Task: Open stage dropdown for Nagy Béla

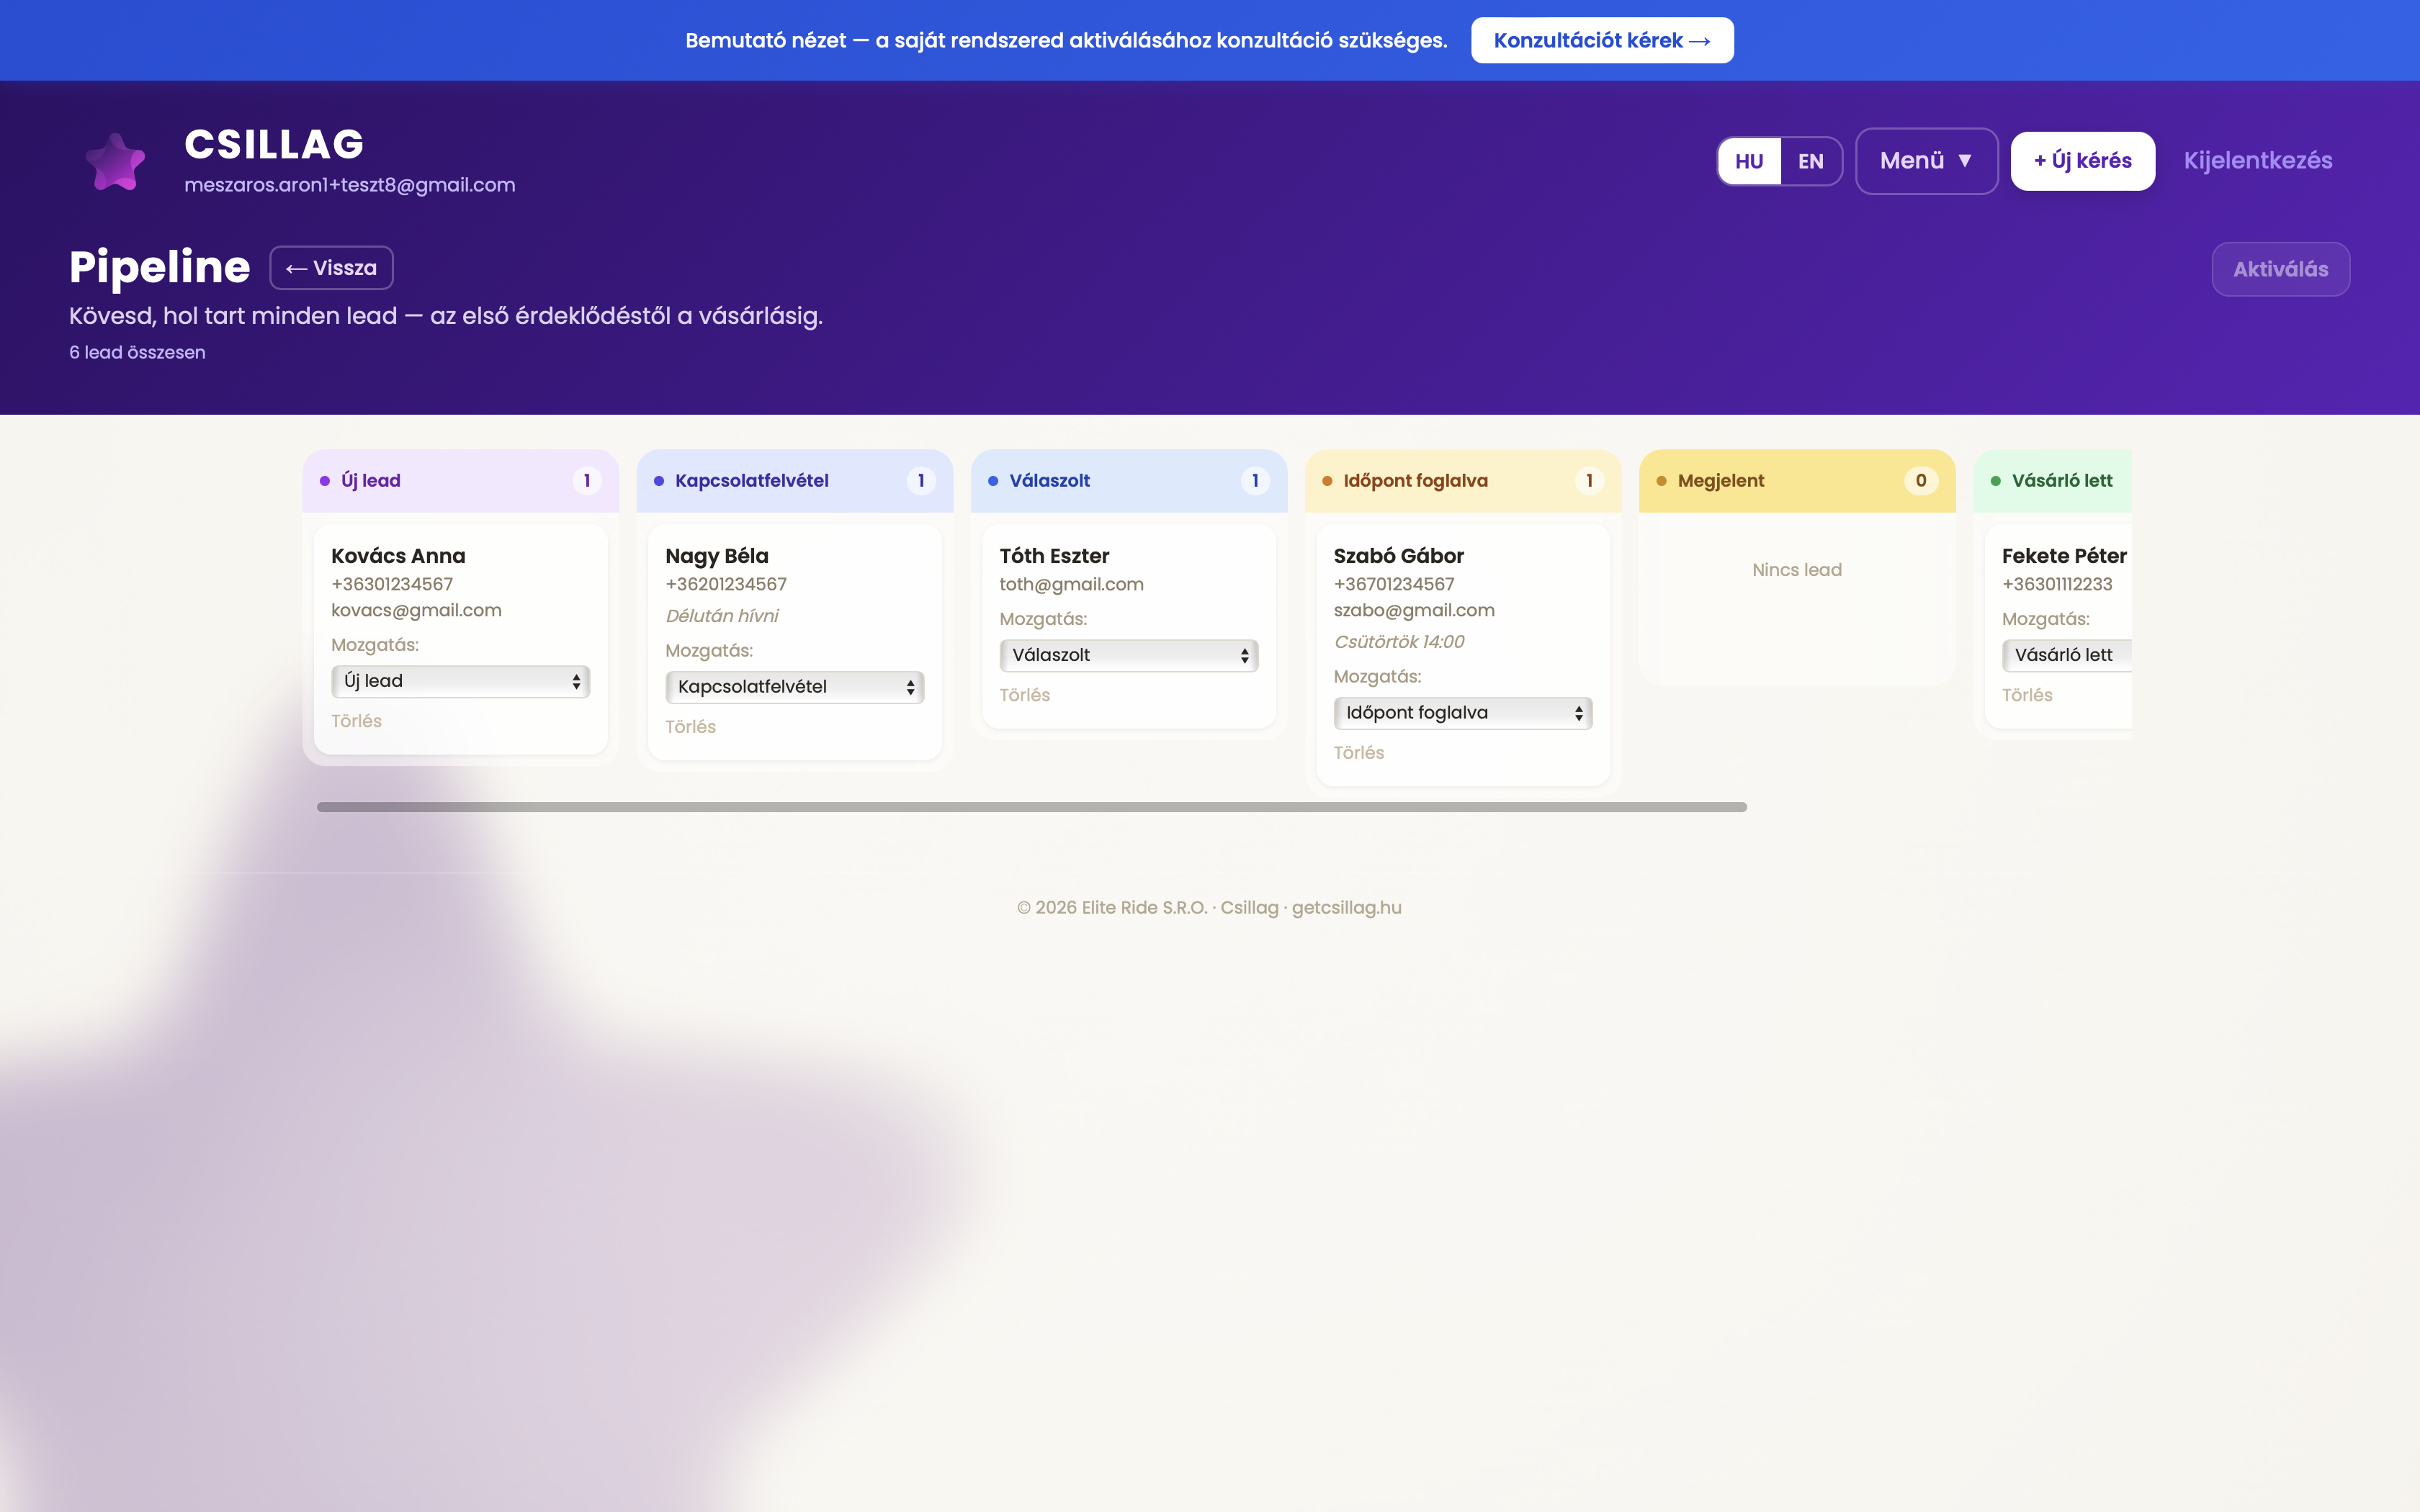Action: (x=795, y=687)
